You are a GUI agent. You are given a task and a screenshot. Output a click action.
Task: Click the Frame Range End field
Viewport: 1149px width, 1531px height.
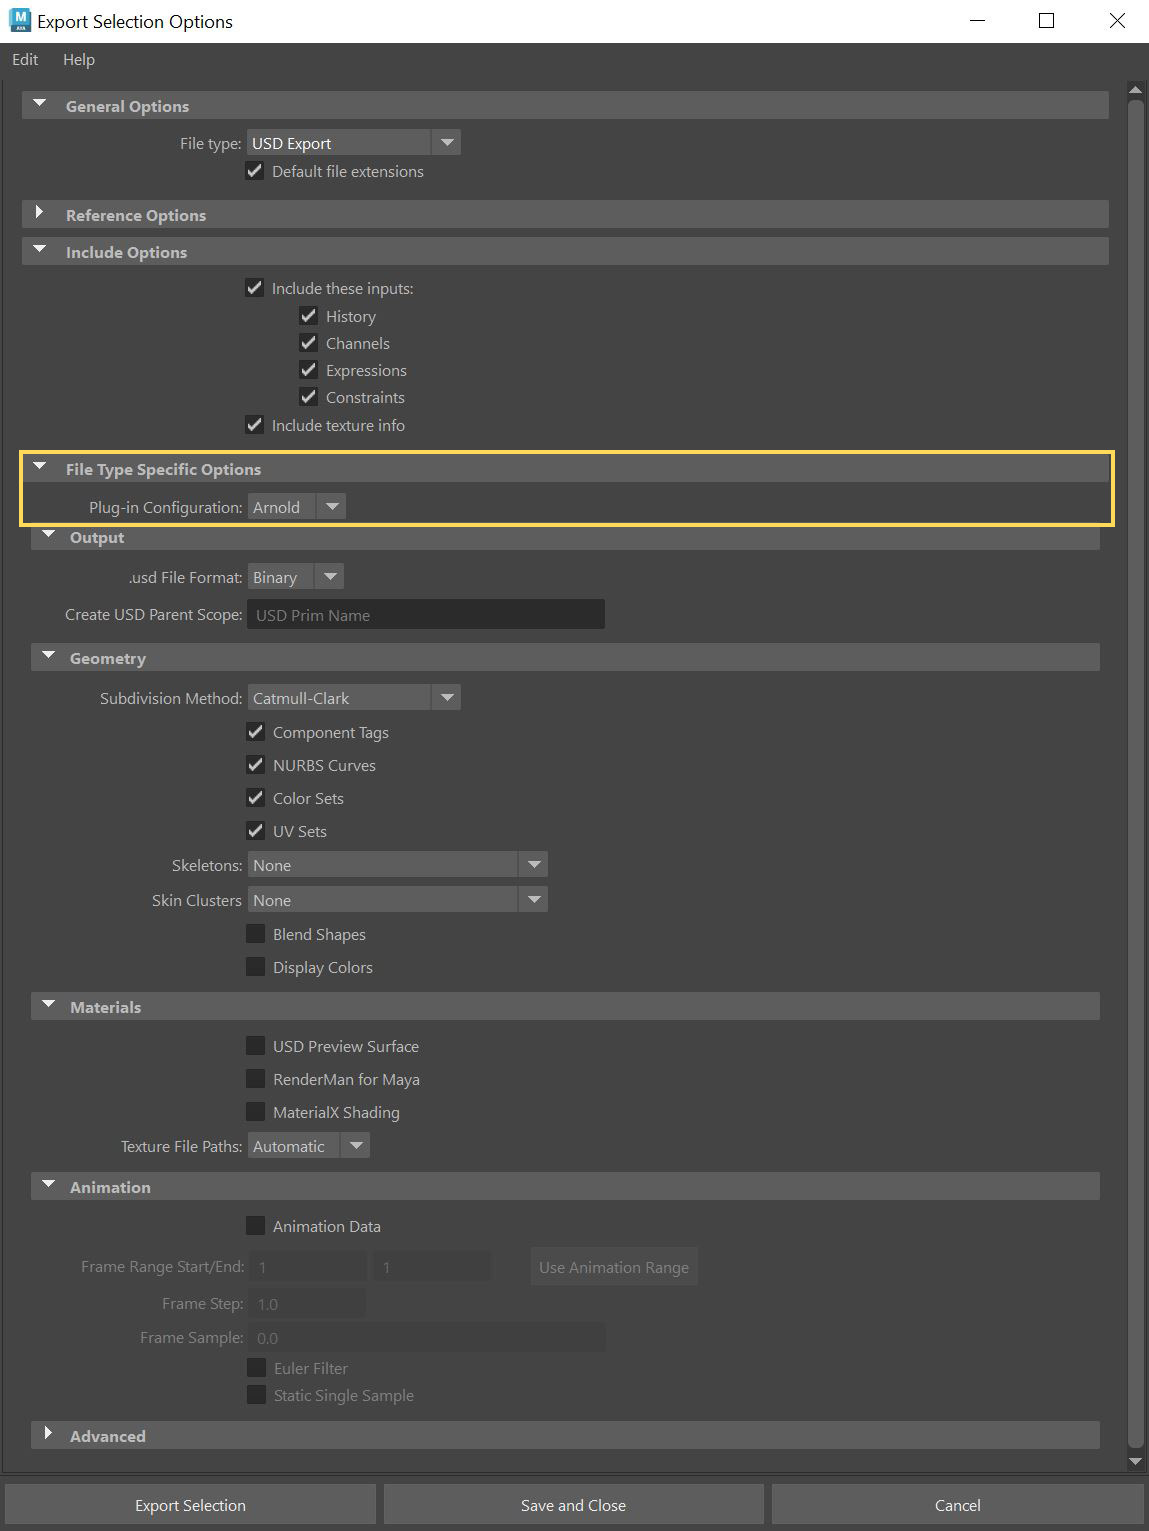[432, 1267]
